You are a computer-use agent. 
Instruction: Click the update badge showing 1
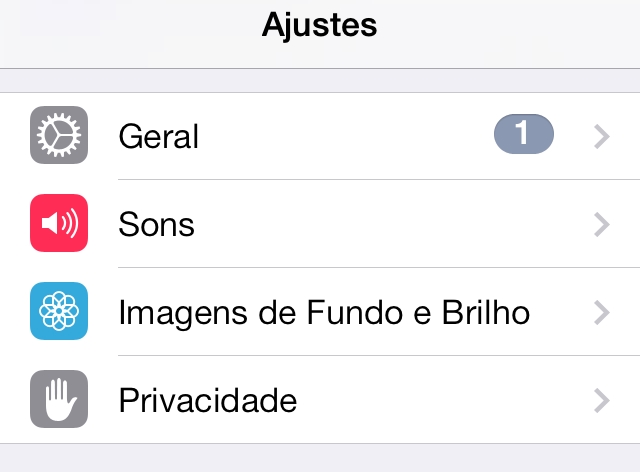click(x=524, y=134)
